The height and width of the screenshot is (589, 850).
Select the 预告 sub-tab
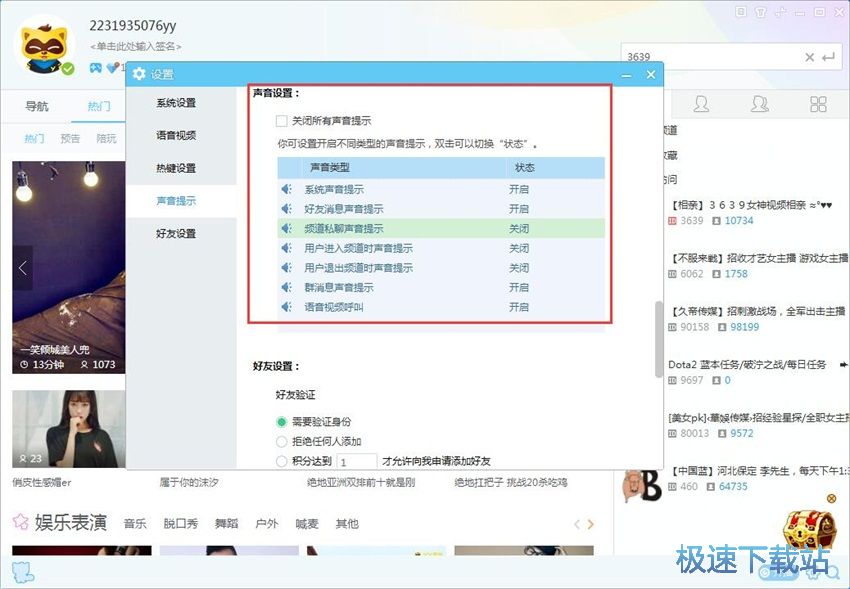[x=70, y=139]
